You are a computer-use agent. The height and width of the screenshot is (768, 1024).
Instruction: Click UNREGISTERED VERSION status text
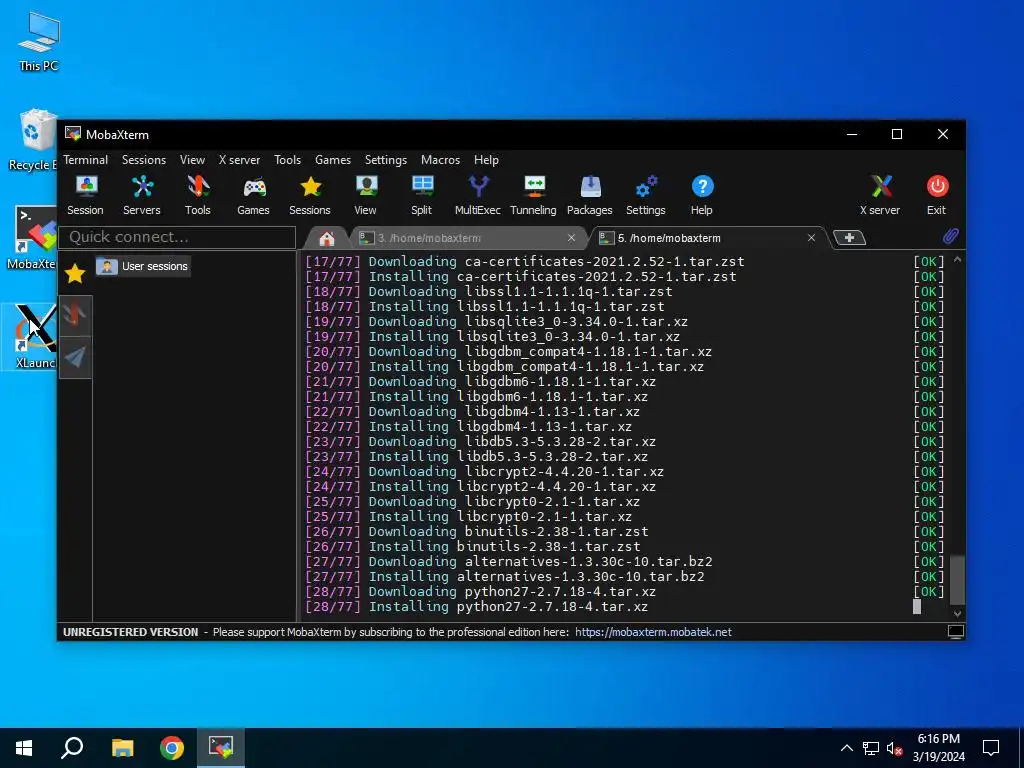(131, 632)
